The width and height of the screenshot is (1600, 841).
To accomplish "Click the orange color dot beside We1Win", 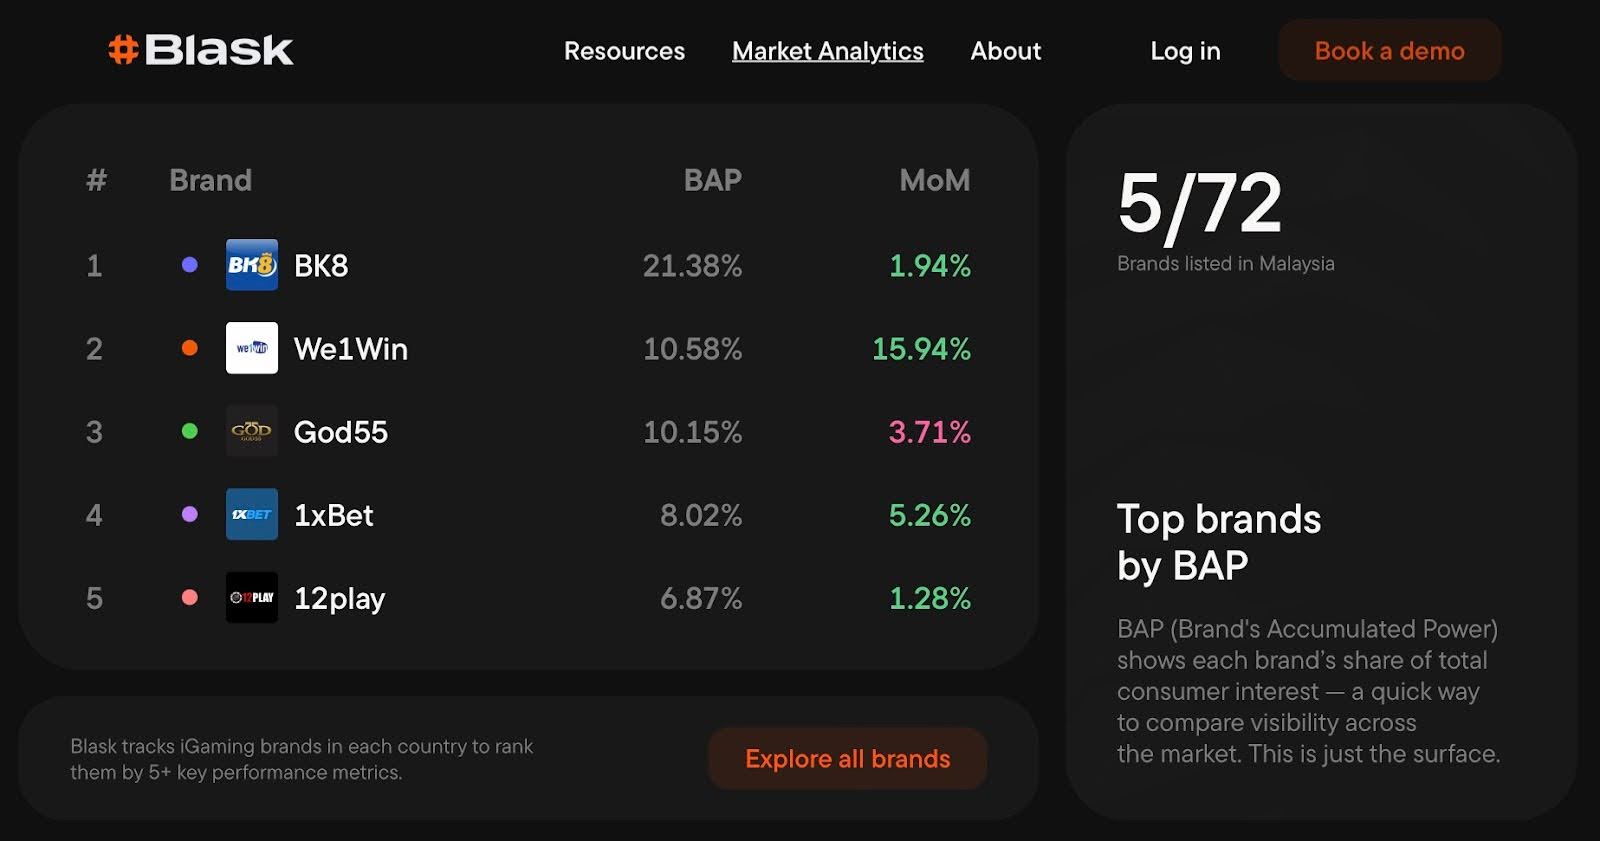I will (189, 348).
